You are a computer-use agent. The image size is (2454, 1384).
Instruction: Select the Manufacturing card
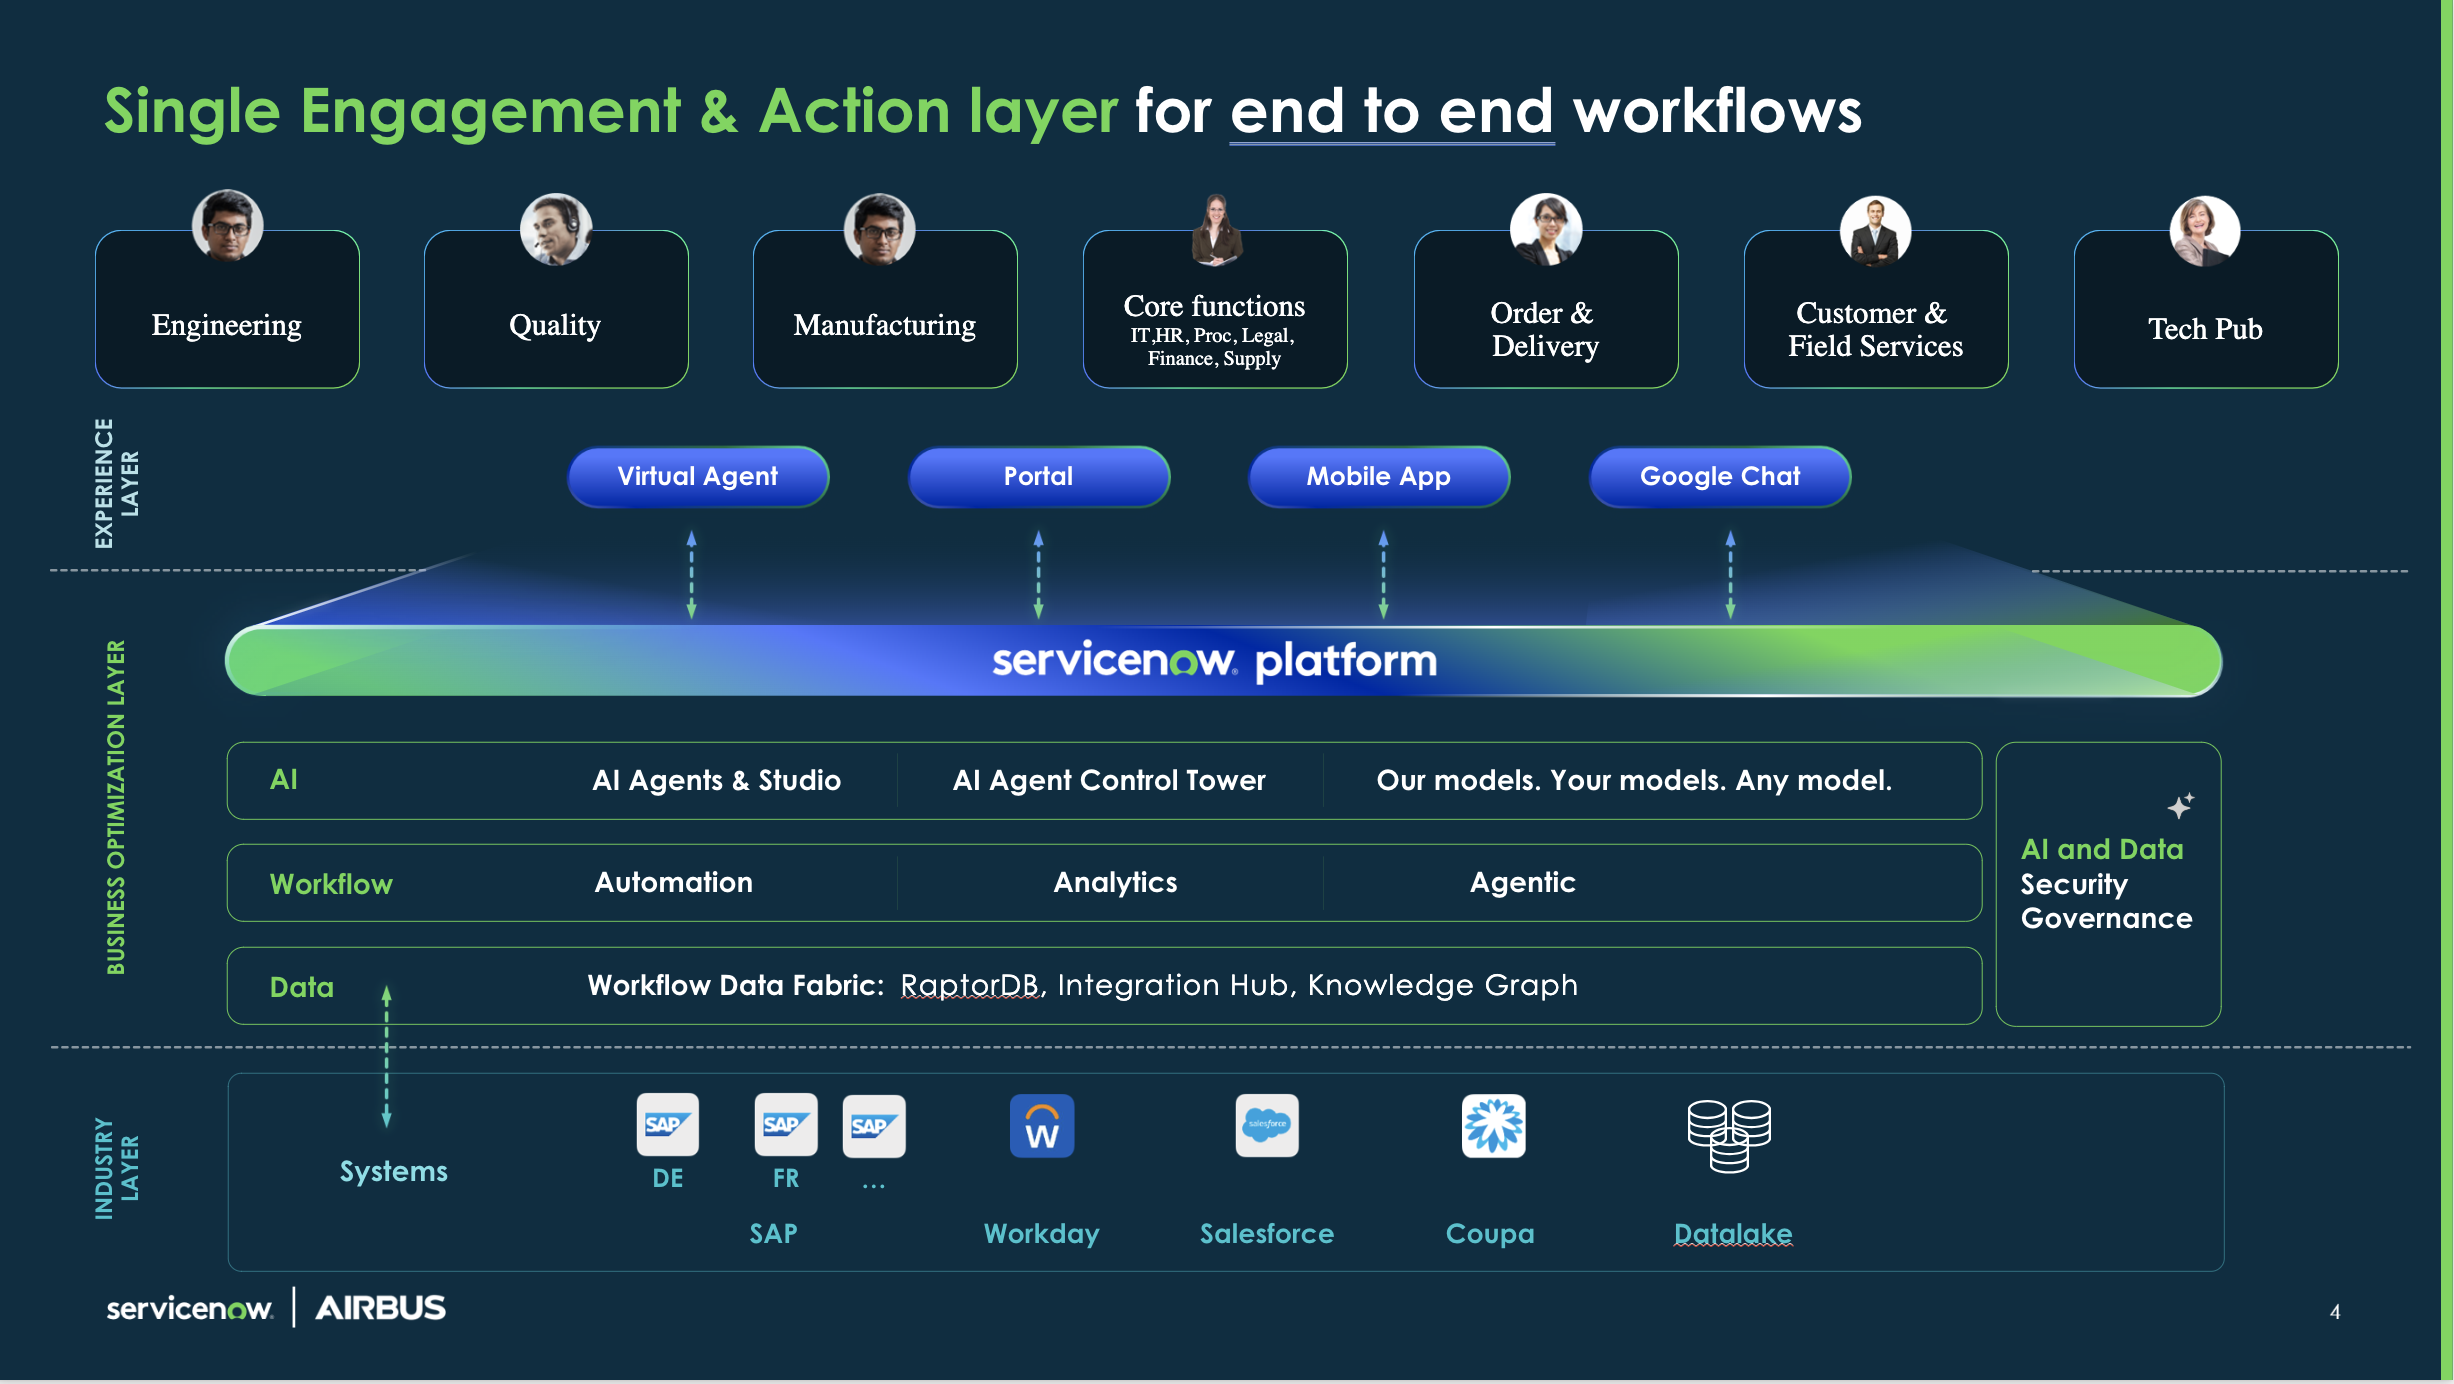(x=885, y=309)
